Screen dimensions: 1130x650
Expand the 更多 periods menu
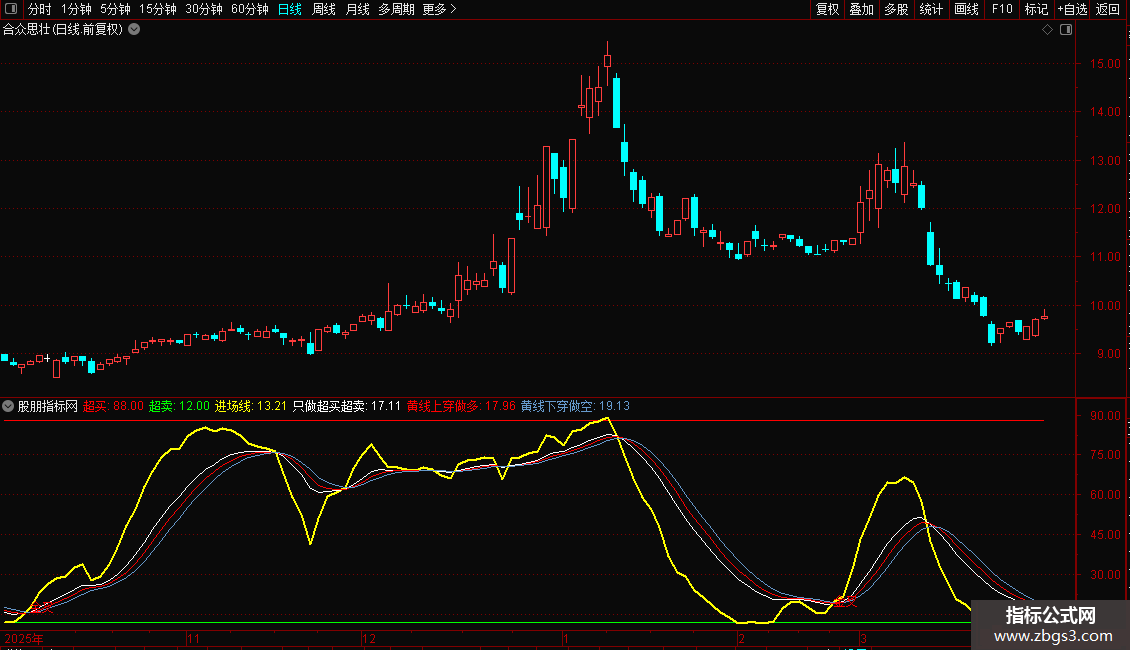click(439, 9)
